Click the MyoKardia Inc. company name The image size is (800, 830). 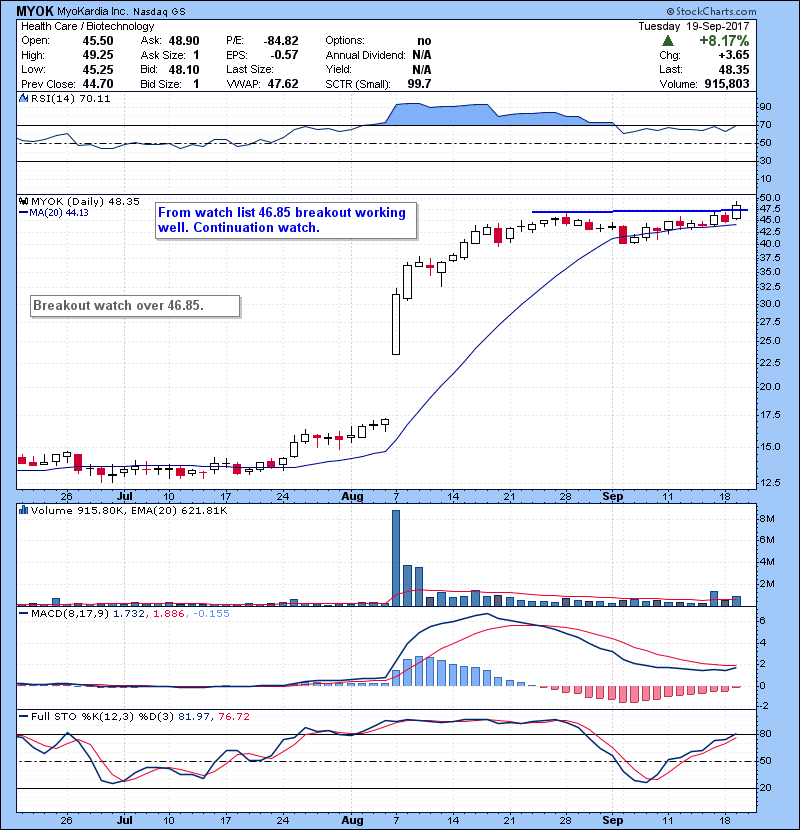(92, 12)
